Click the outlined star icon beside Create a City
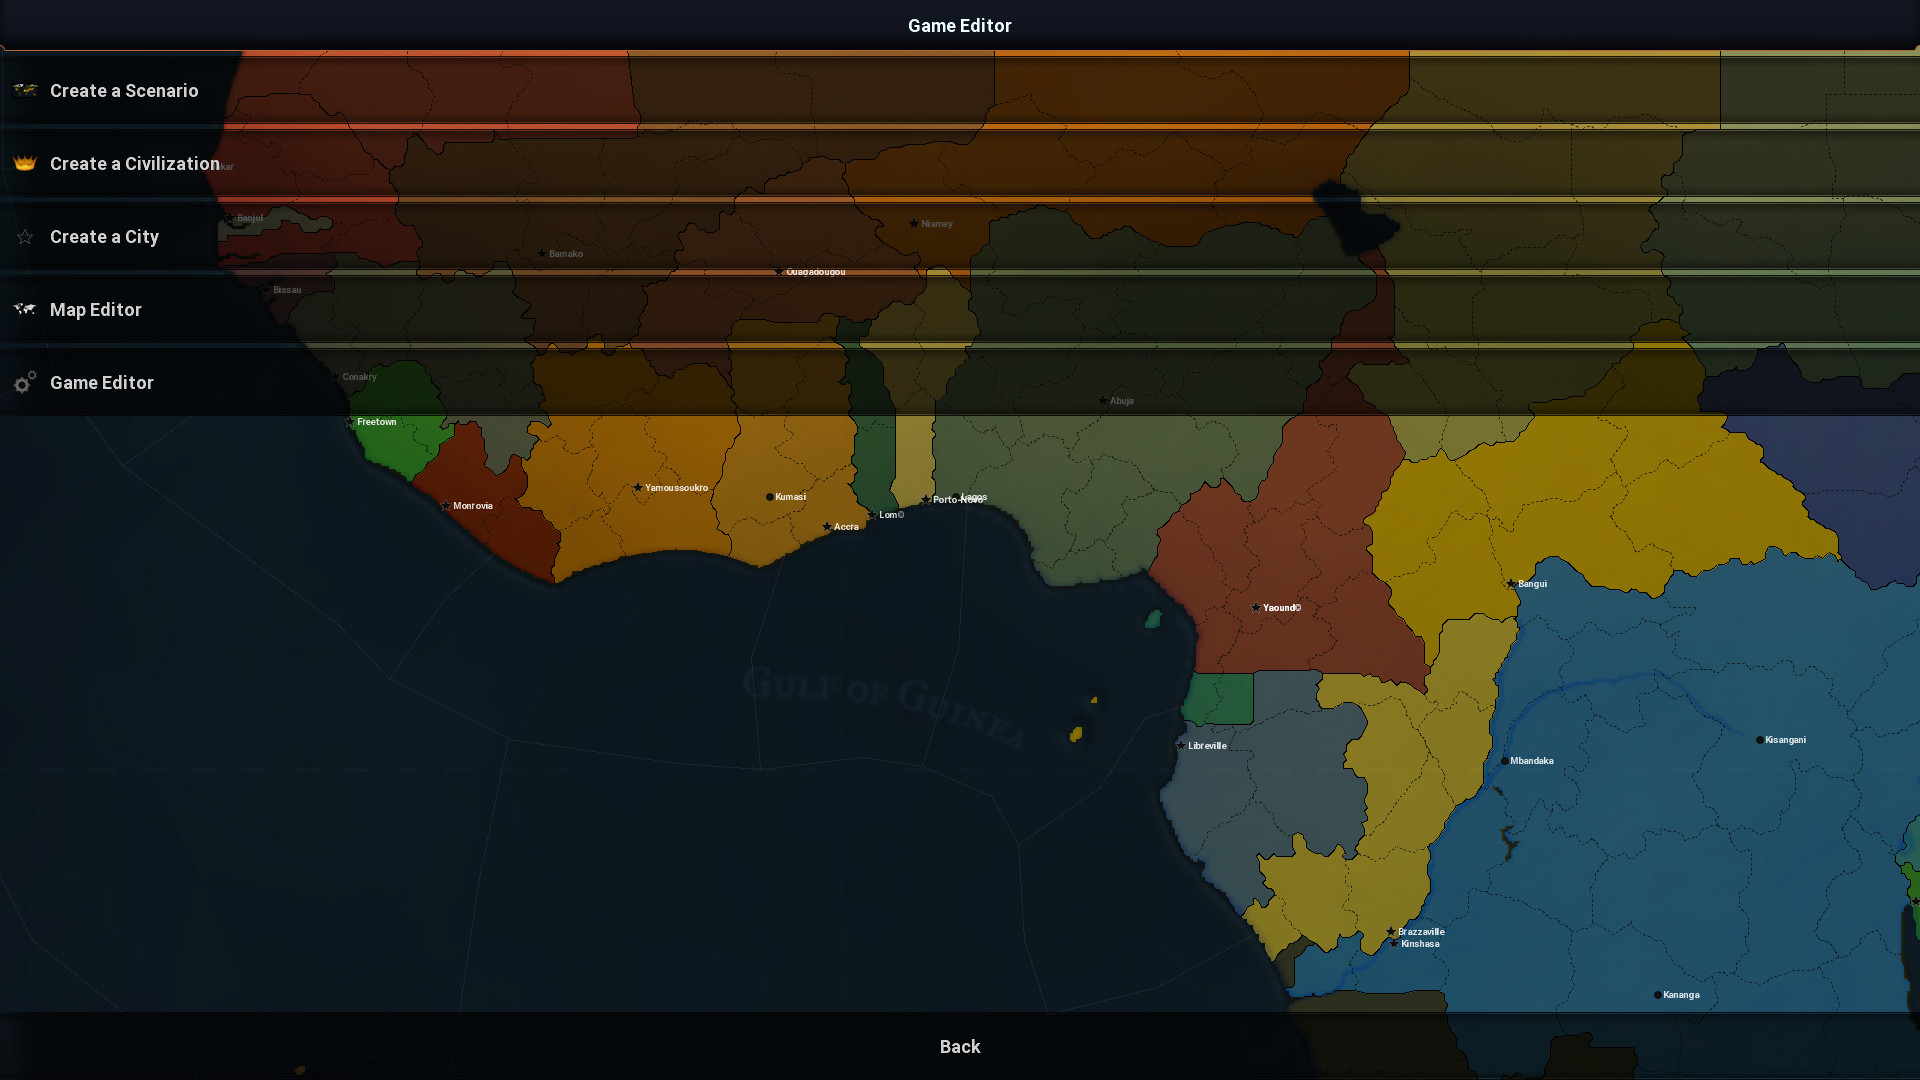The image size is (1920, 1080). click(x=25, y=237)
